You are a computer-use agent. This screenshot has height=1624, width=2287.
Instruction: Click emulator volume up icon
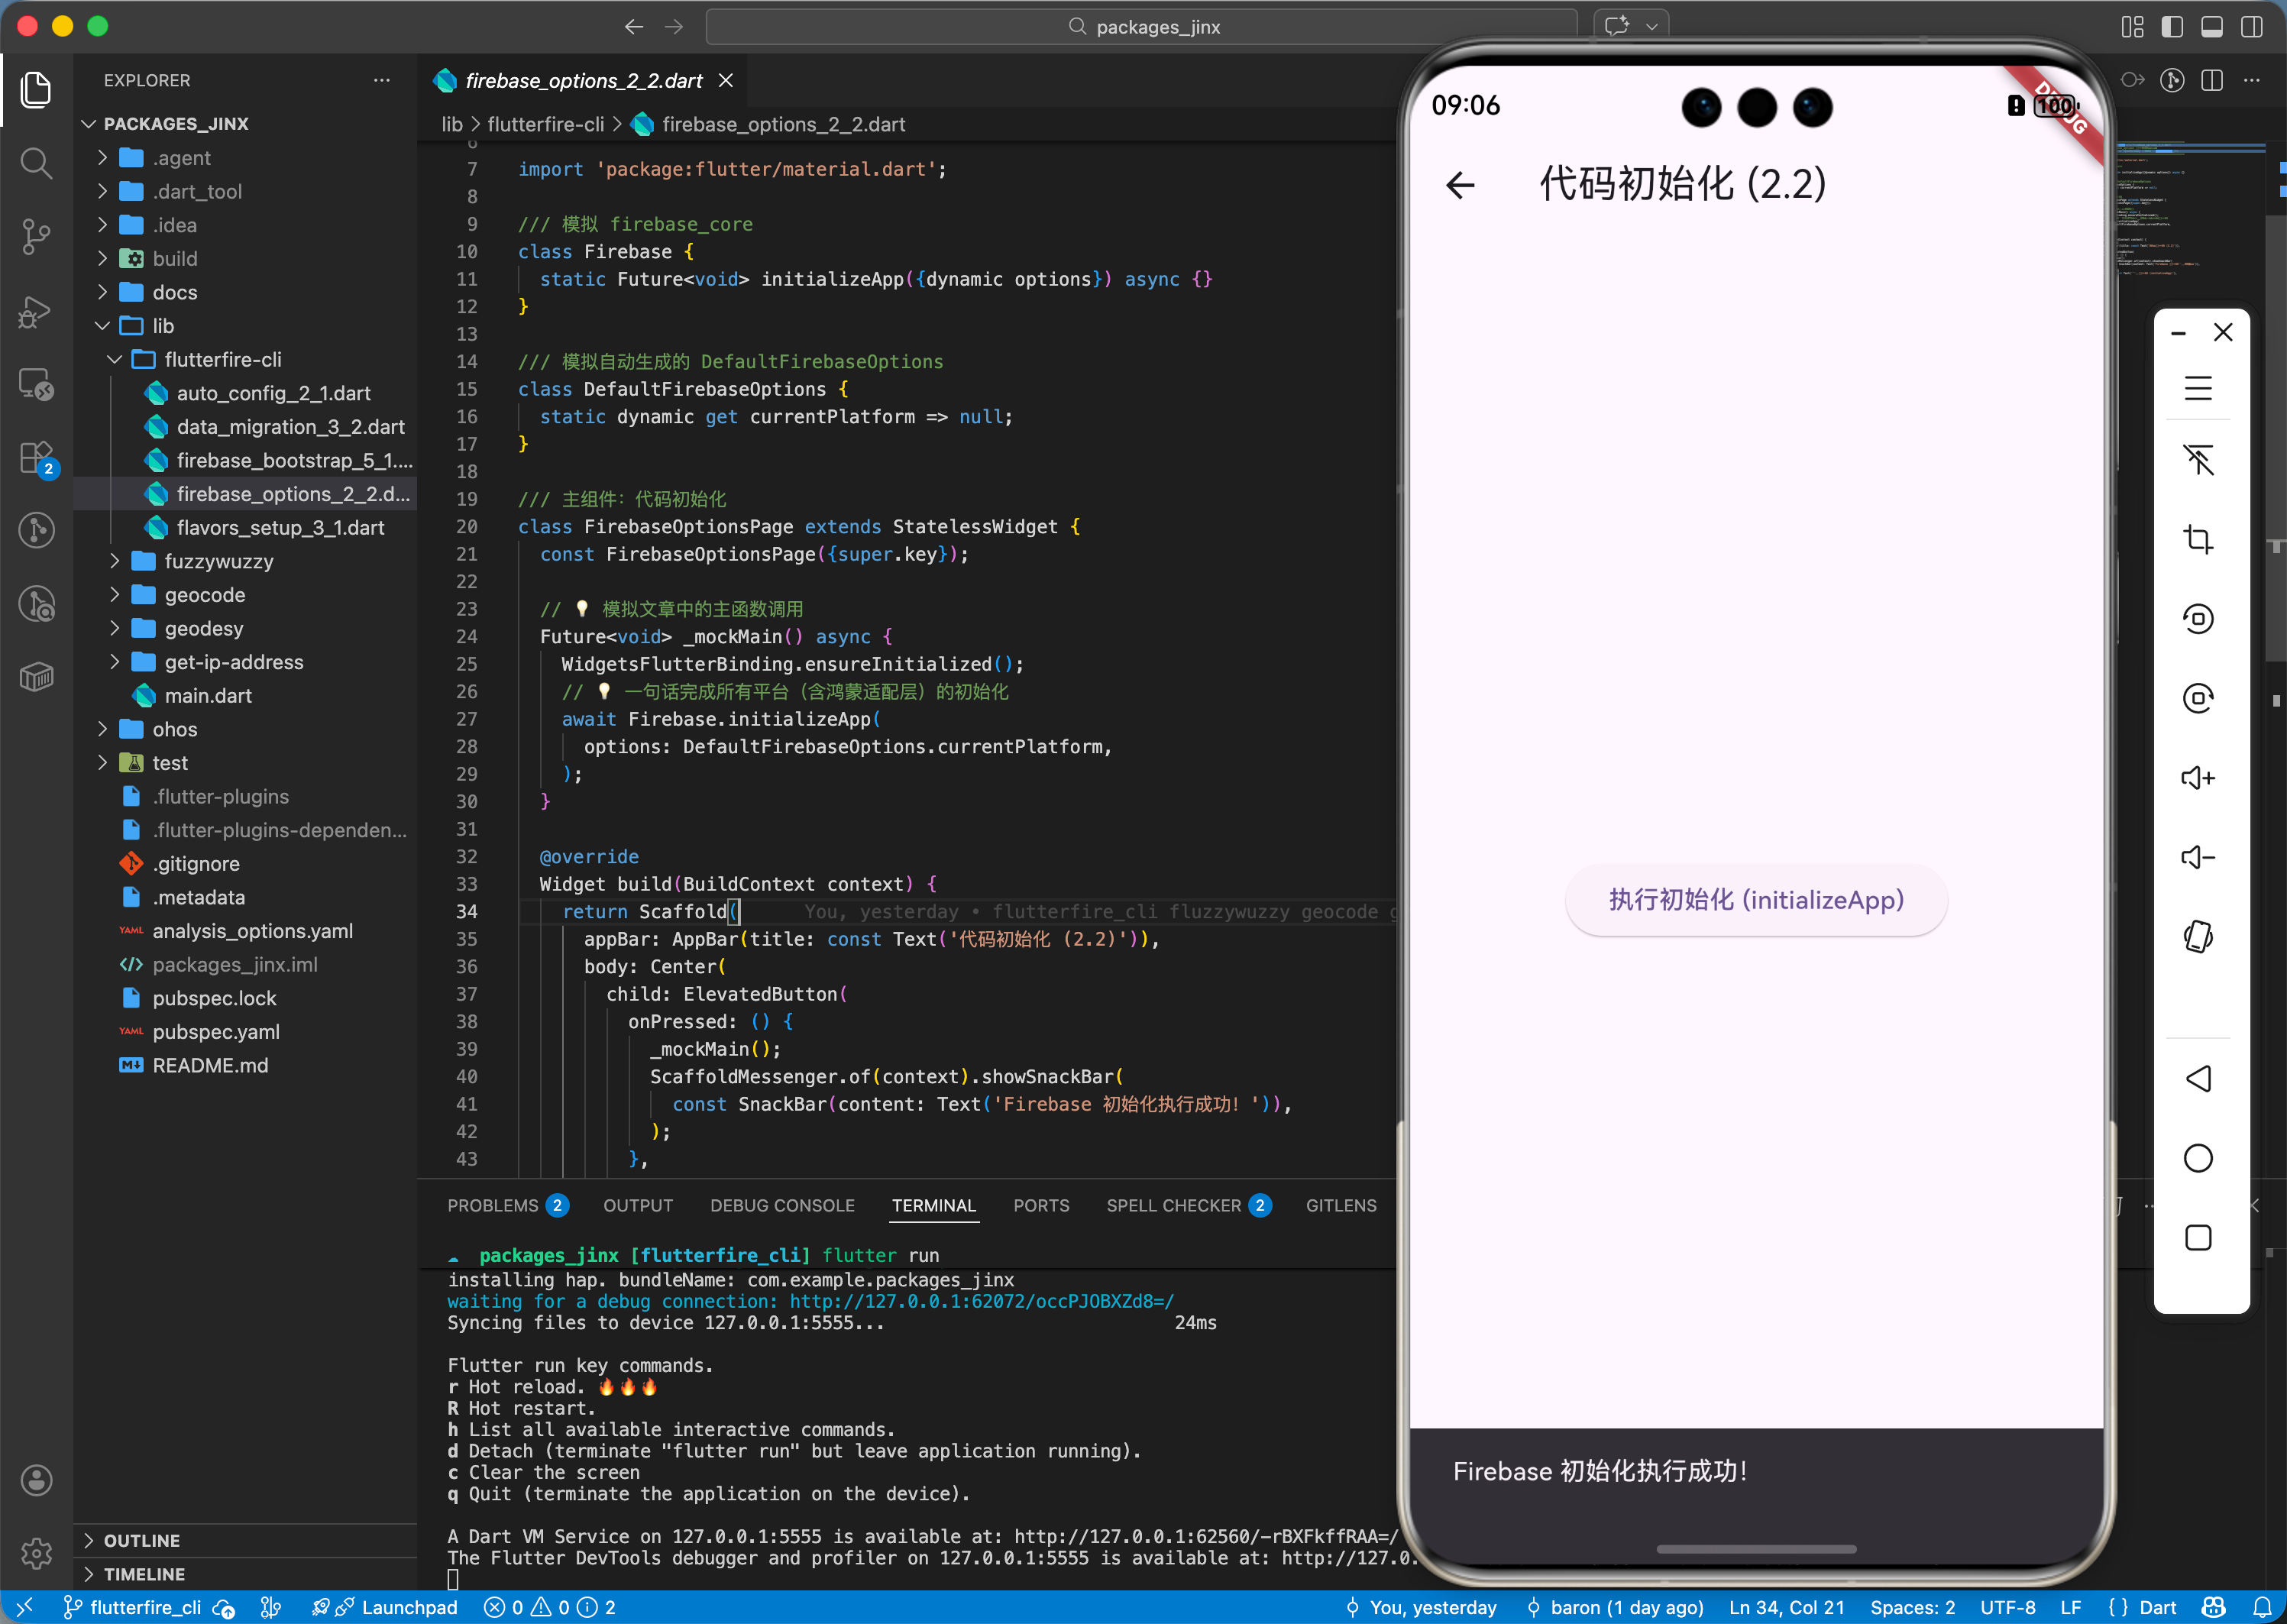tap(2197, 778)
